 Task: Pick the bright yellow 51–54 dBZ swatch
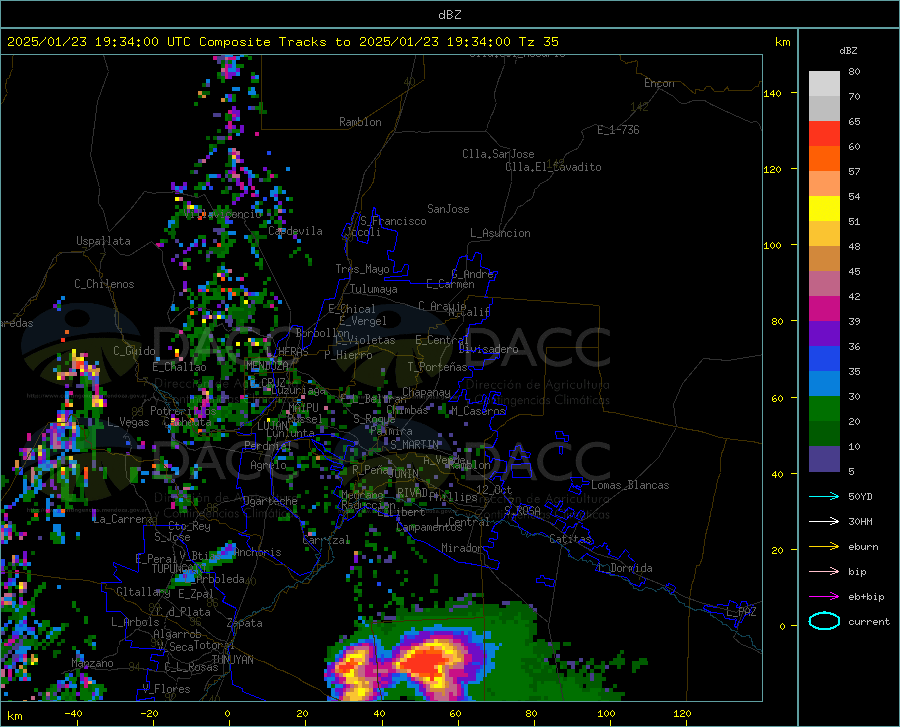(x=824, y=209)
